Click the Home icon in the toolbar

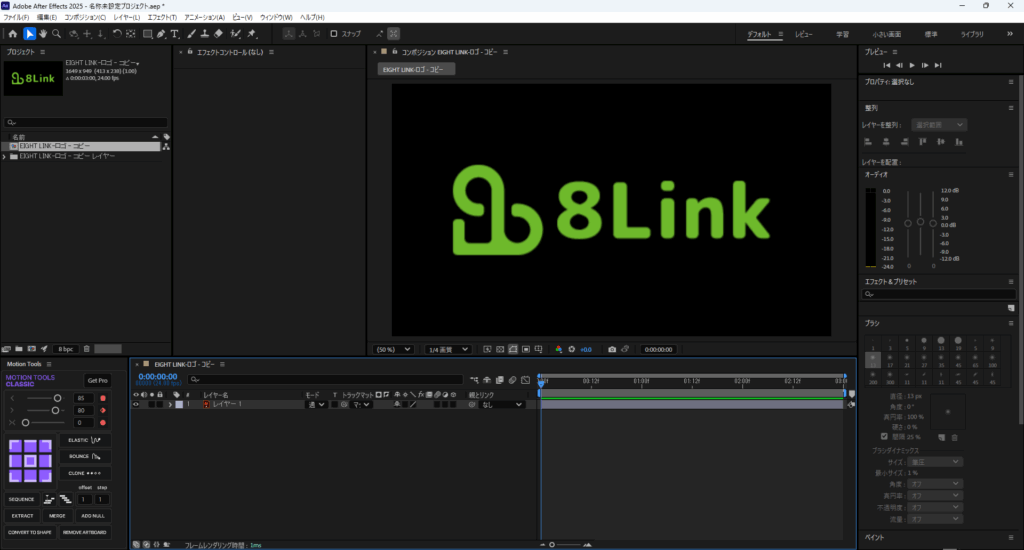pos(12,34)
